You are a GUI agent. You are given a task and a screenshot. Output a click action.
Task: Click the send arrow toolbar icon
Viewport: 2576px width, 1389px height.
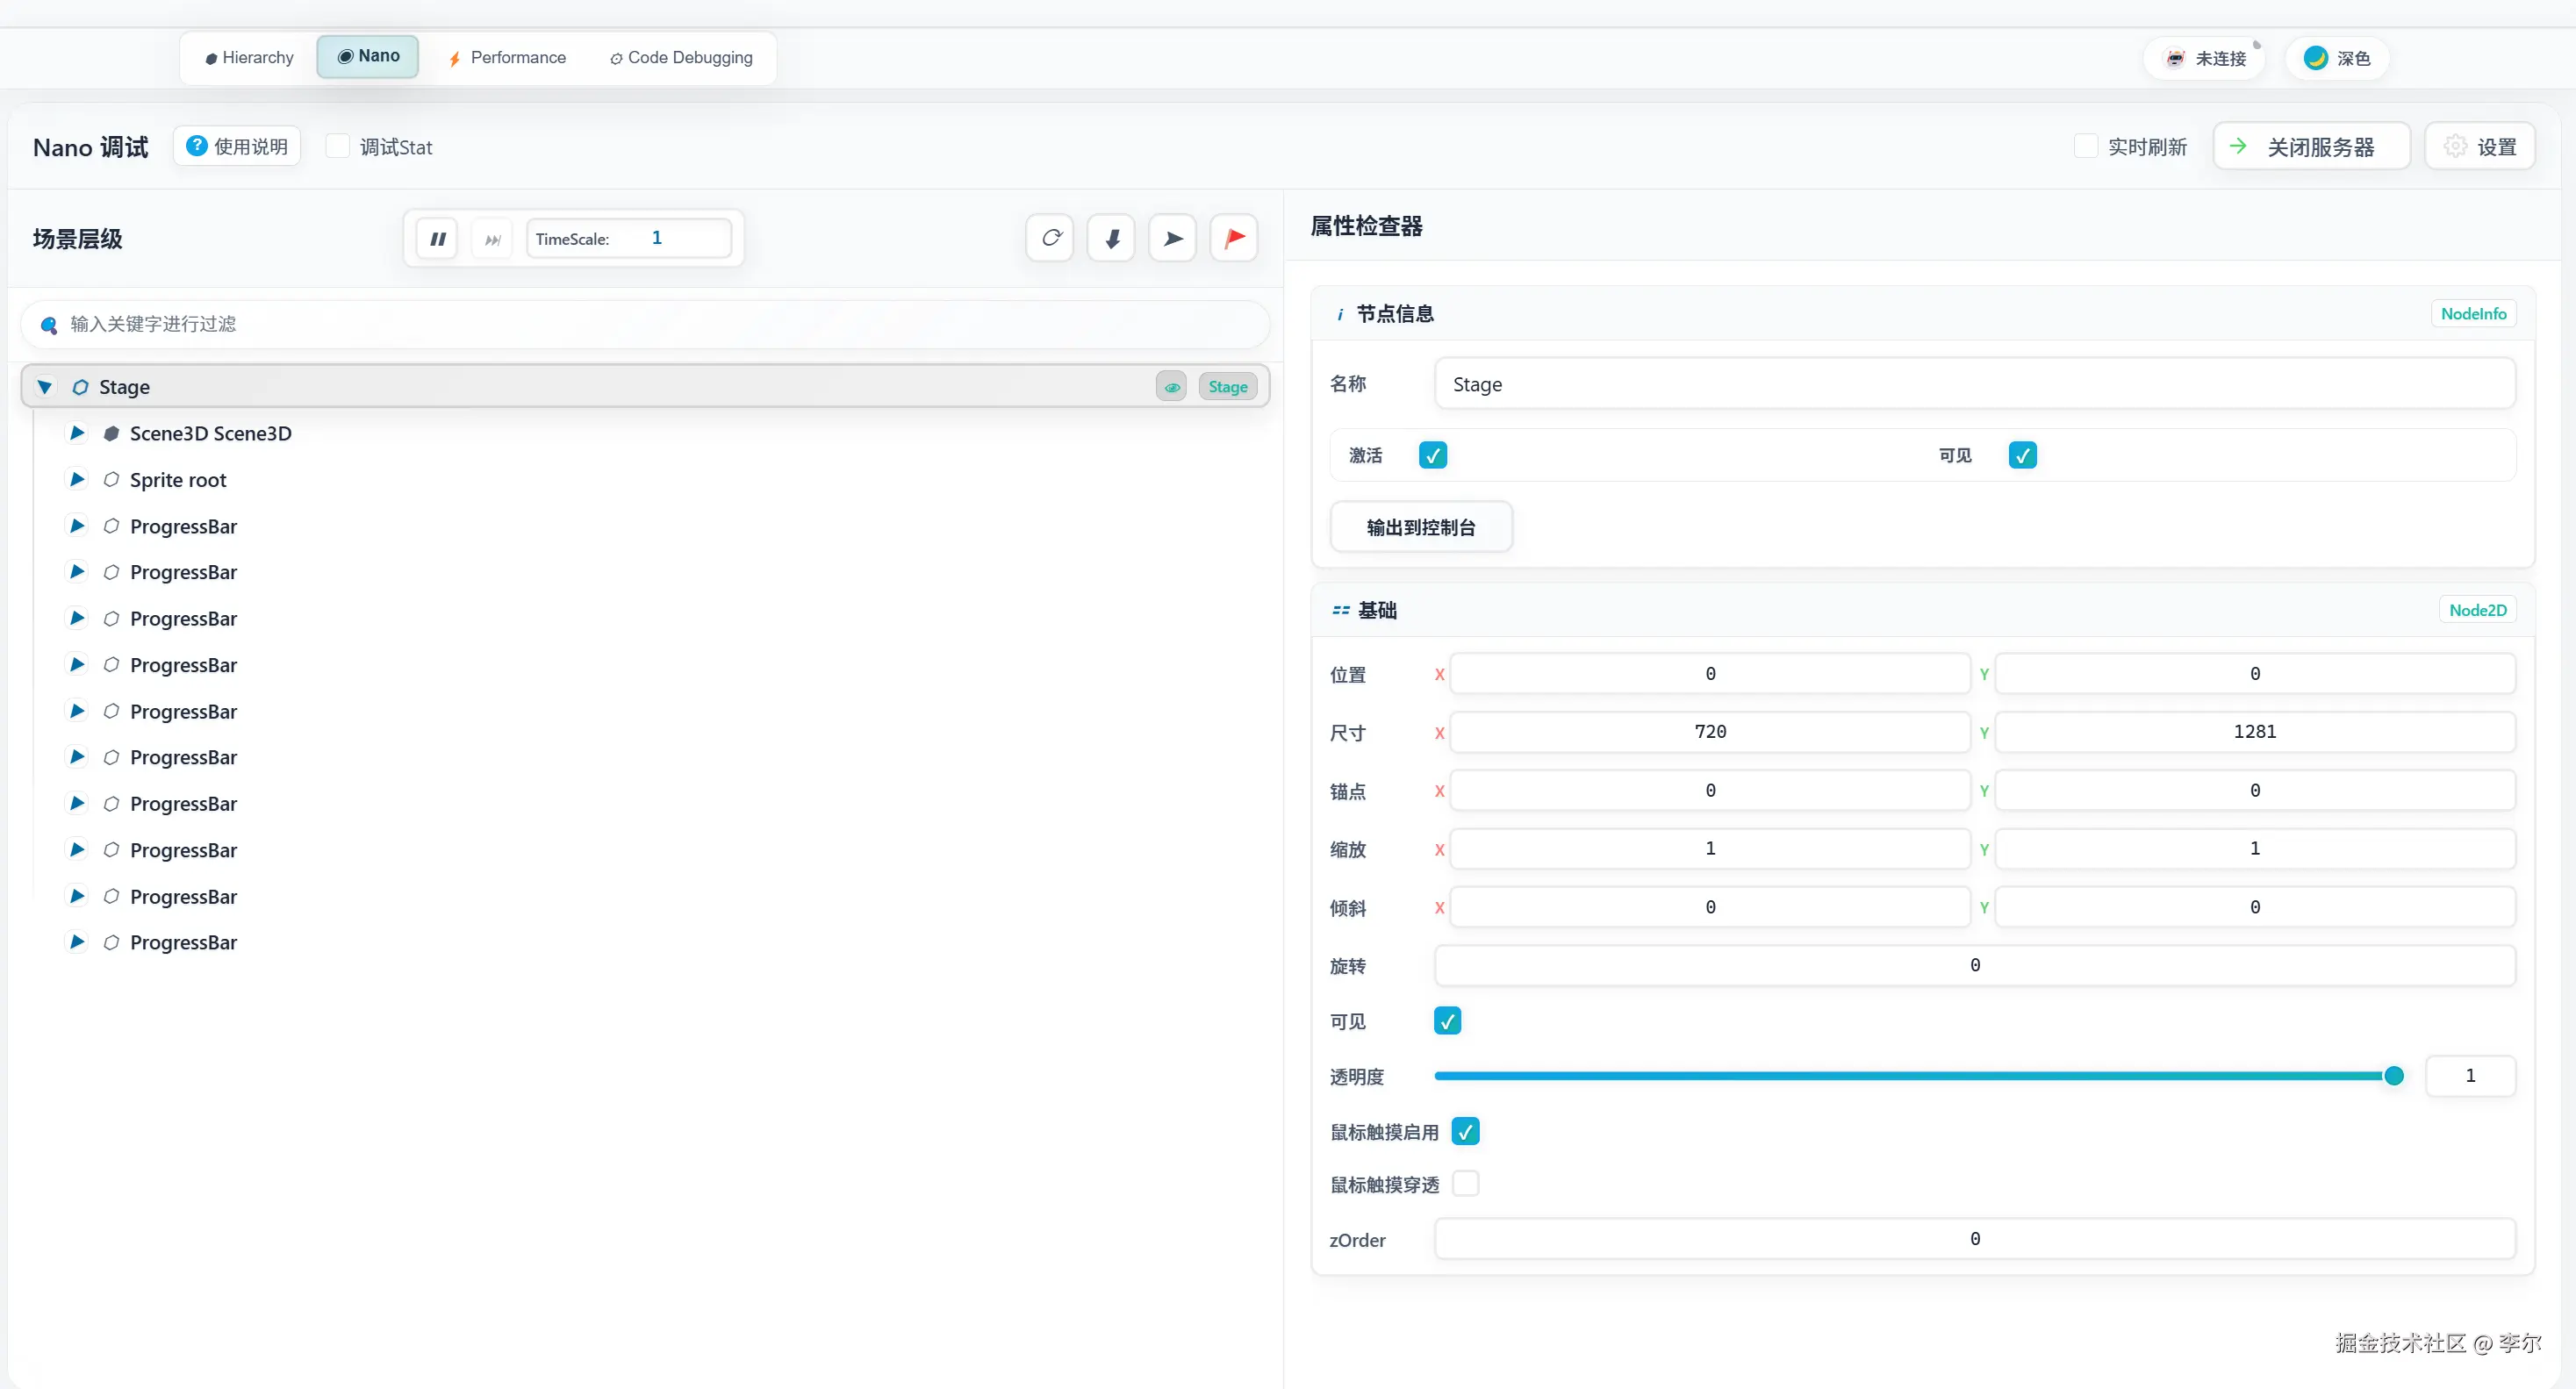coord(1173,238)
